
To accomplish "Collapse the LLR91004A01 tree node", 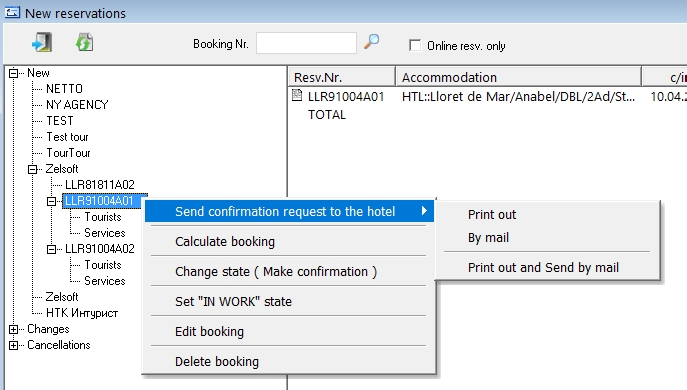I will 52,201.
